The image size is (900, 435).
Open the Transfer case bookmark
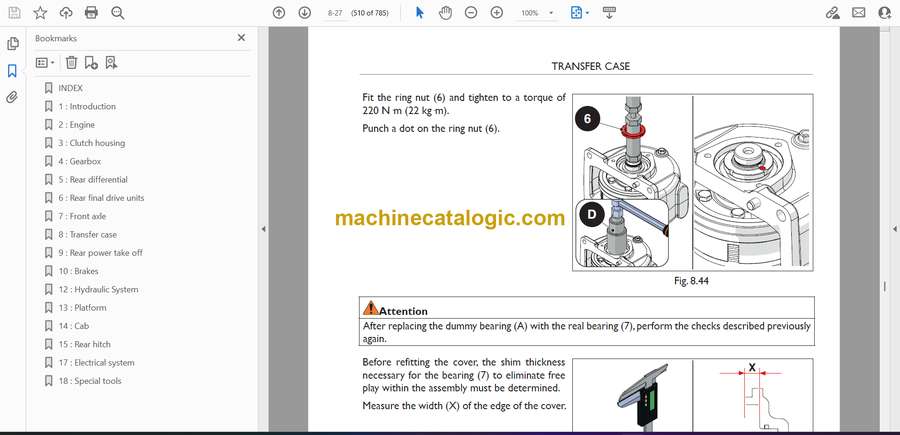point(87,234)
